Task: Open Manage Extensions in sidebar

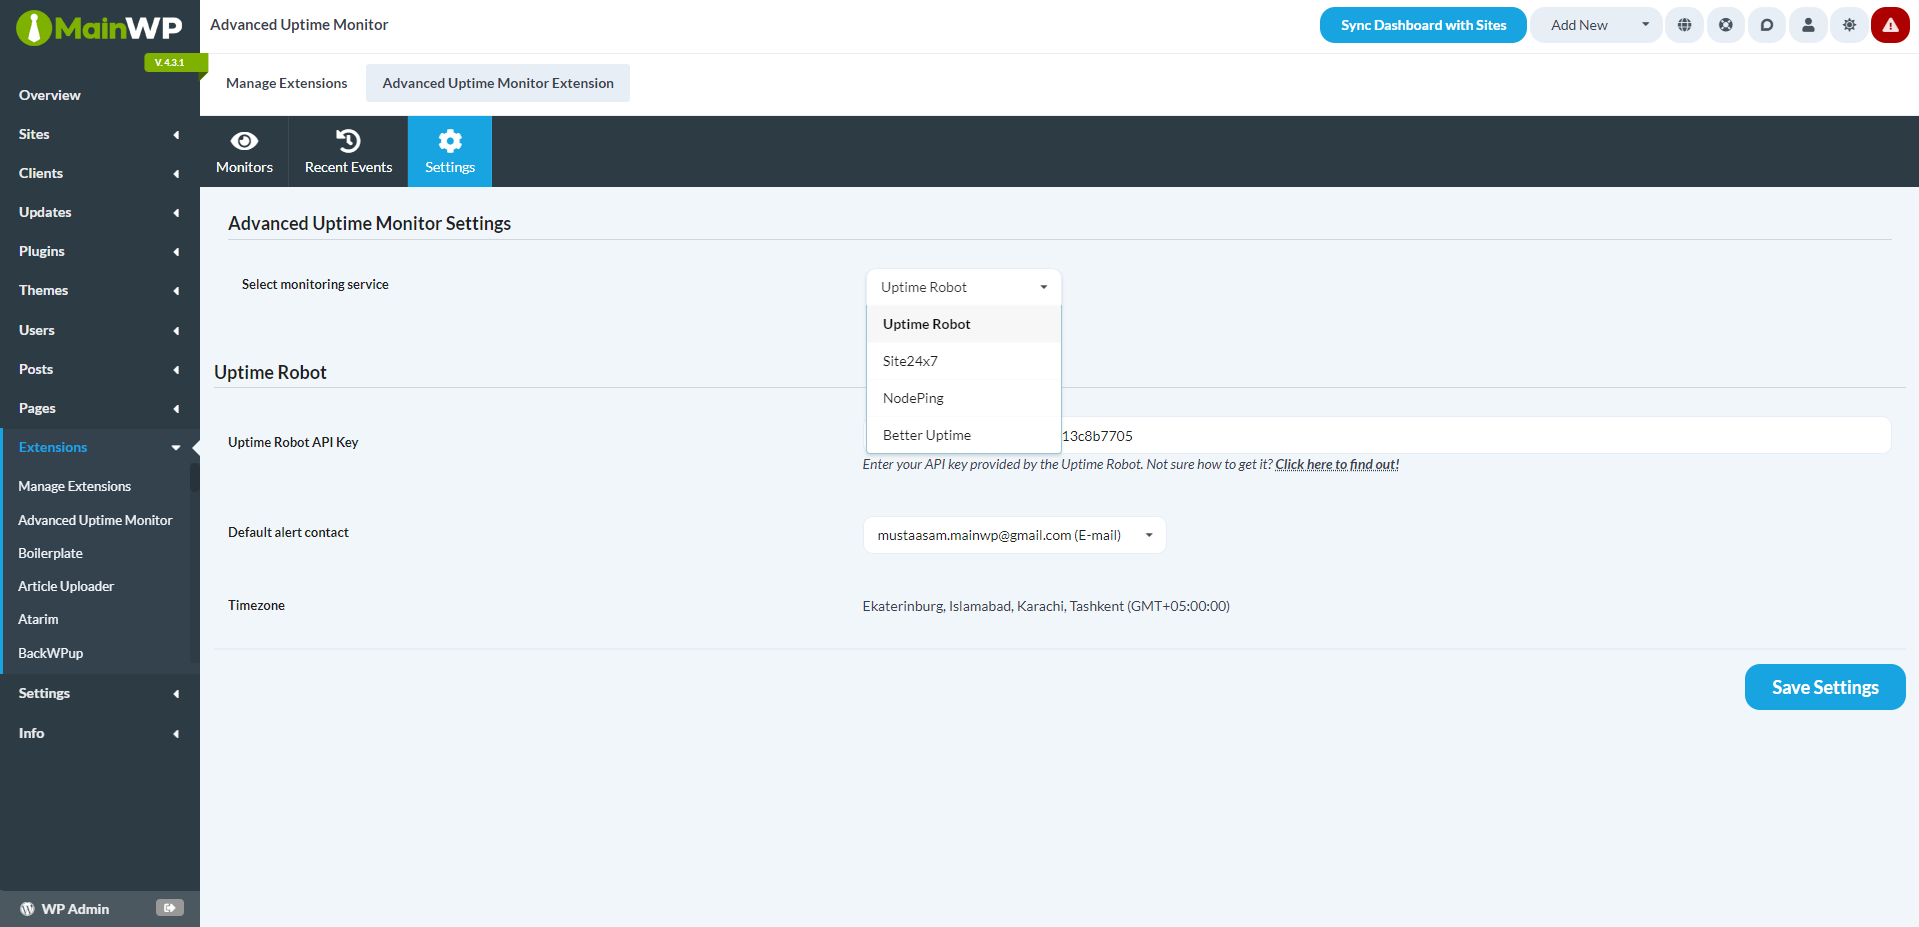Action: [x=75, y=486]
